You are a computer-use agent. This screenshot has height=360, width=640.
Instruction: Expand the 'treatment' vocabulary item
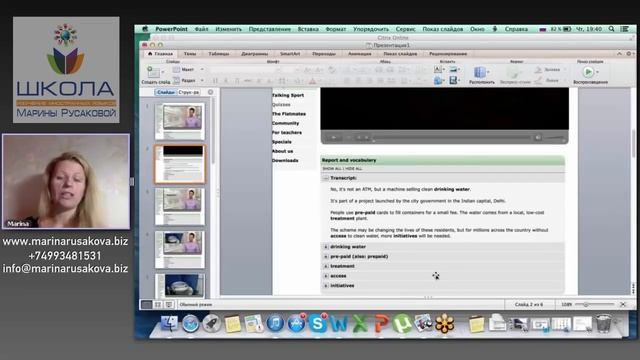[x=326, y=266]
